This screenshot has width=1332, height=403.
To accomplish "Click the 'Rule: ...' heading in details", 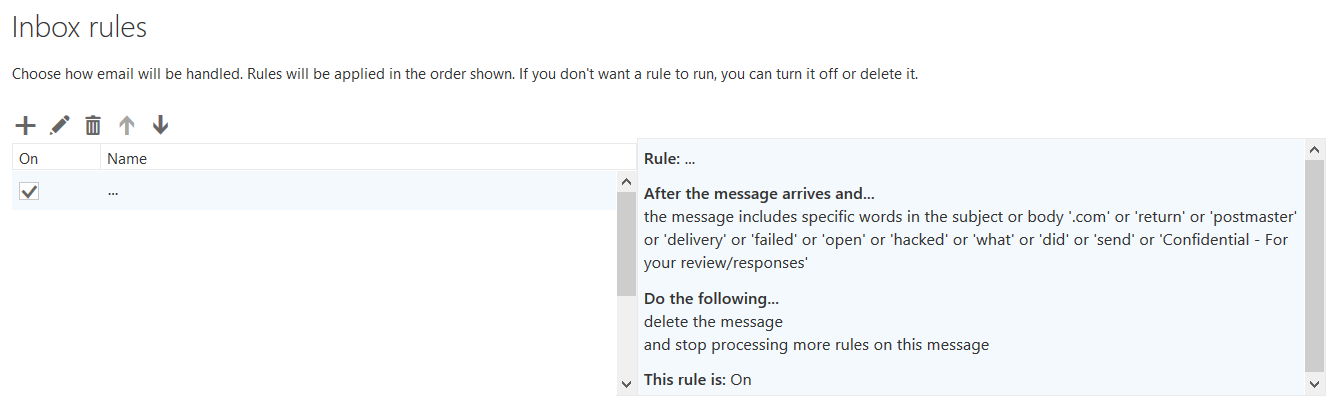I will click(669, 159).
